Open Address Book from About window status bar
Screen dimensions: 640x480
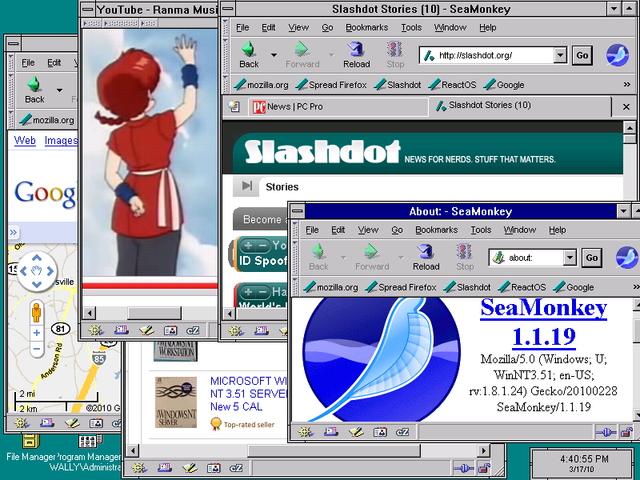click(380, 432)
